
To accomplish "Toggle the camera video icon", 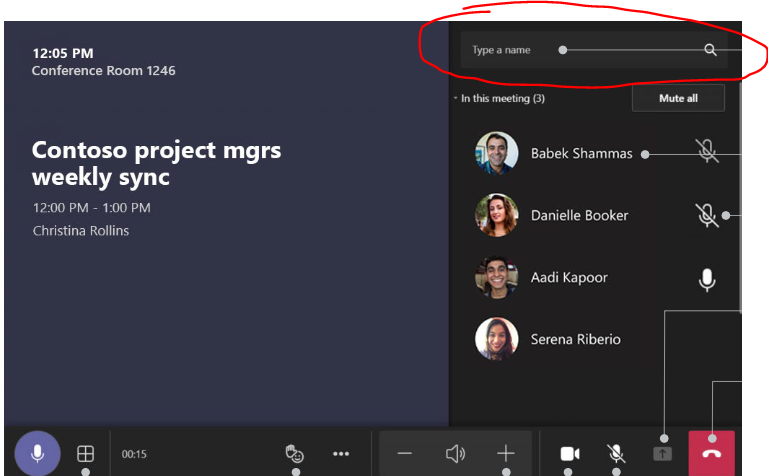I will tap(570, 454).
